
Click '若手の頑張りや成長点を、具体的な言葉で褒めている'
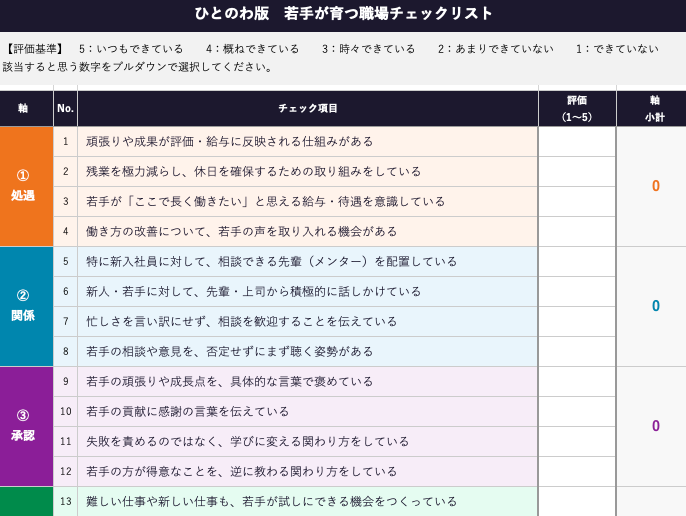coord(230,381)
